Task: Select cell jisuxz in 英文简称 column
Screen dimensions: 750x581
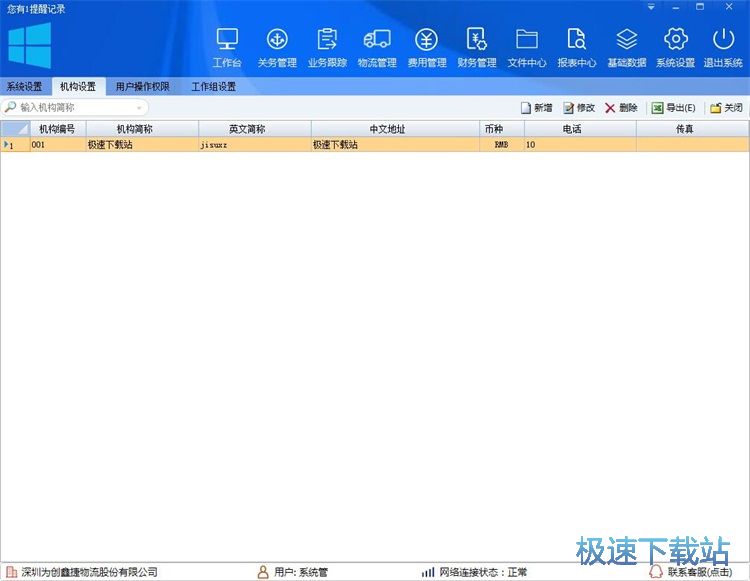Action: pyautogui.click(x=254, y=144)
